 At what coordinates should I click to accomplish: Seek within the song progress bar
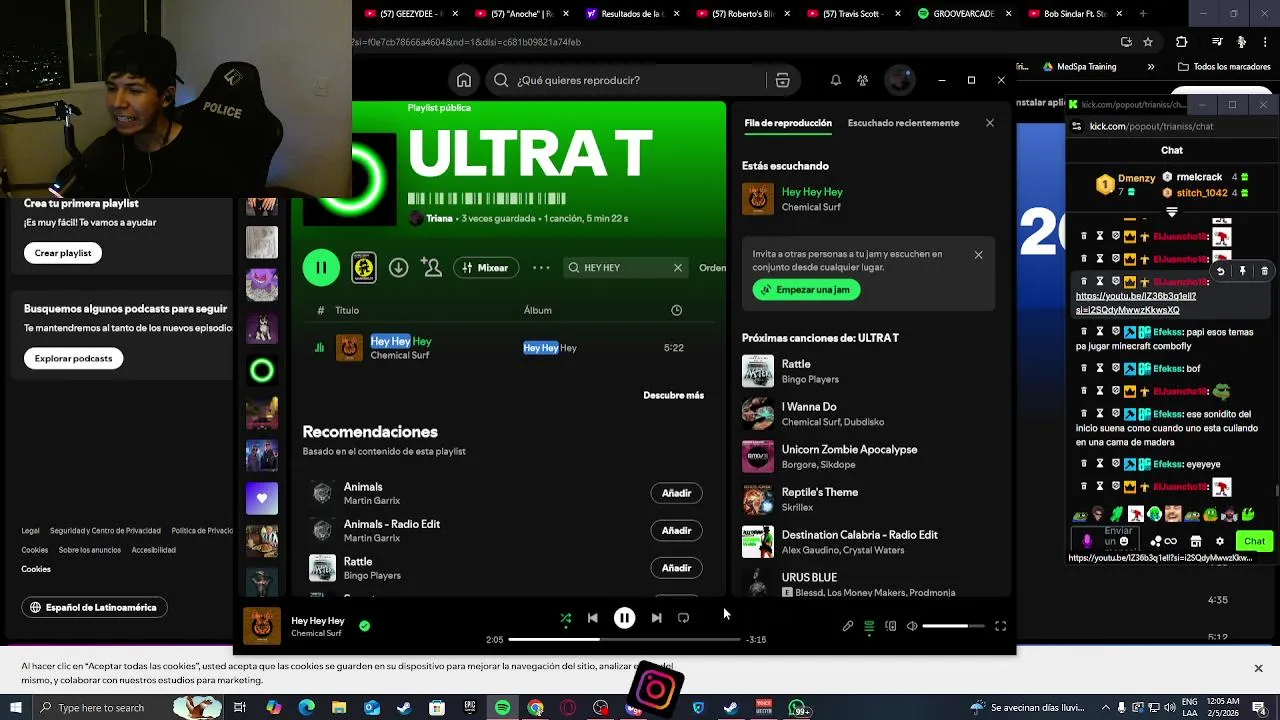[x=624, y=640]
